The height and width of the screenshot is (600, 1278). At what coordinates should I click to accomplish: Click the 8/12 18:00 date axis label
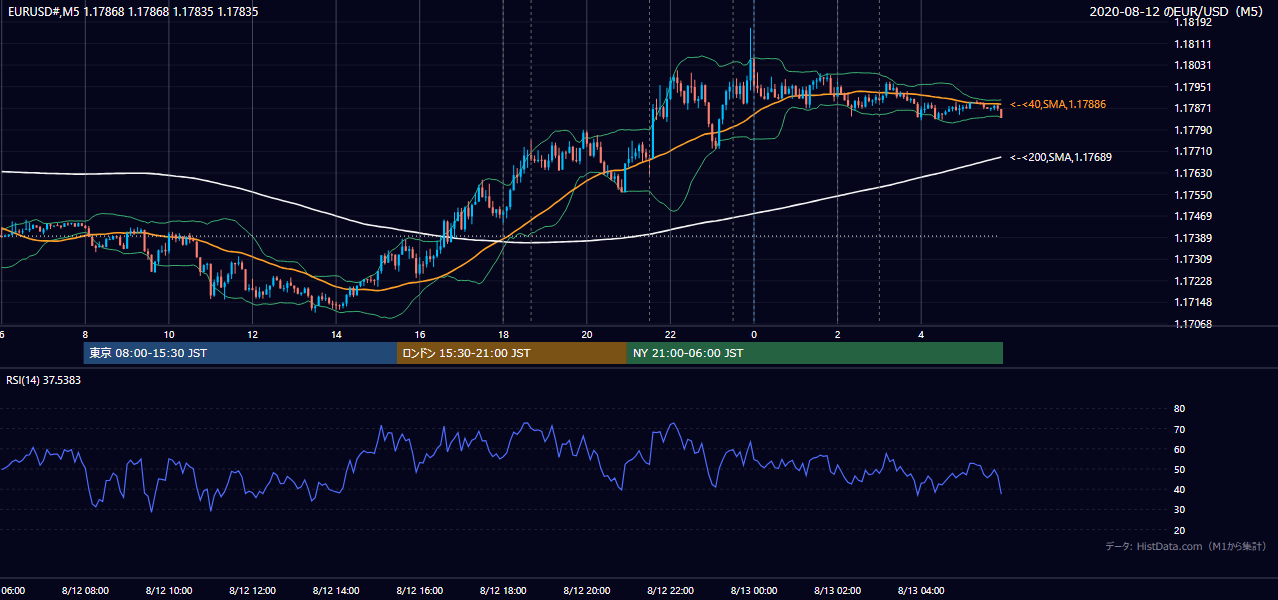(x=503, y=591)
